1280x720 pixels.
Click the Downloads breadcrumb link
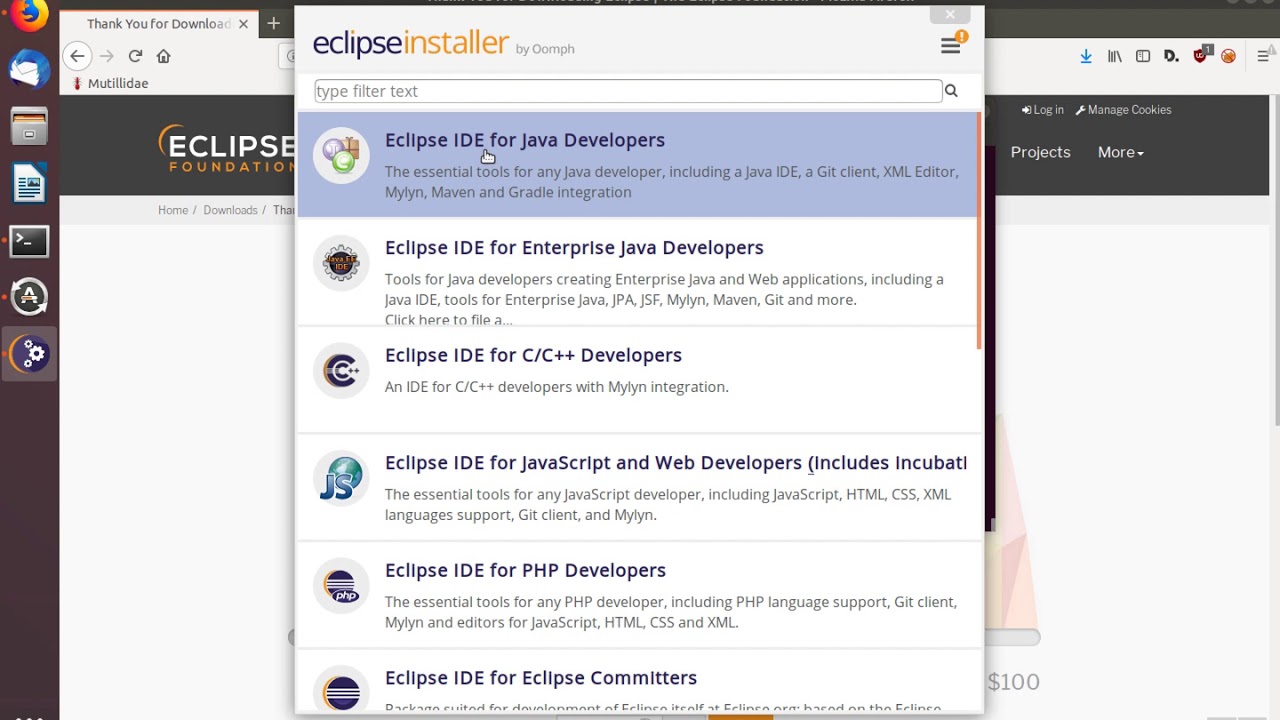click(230, 210)
